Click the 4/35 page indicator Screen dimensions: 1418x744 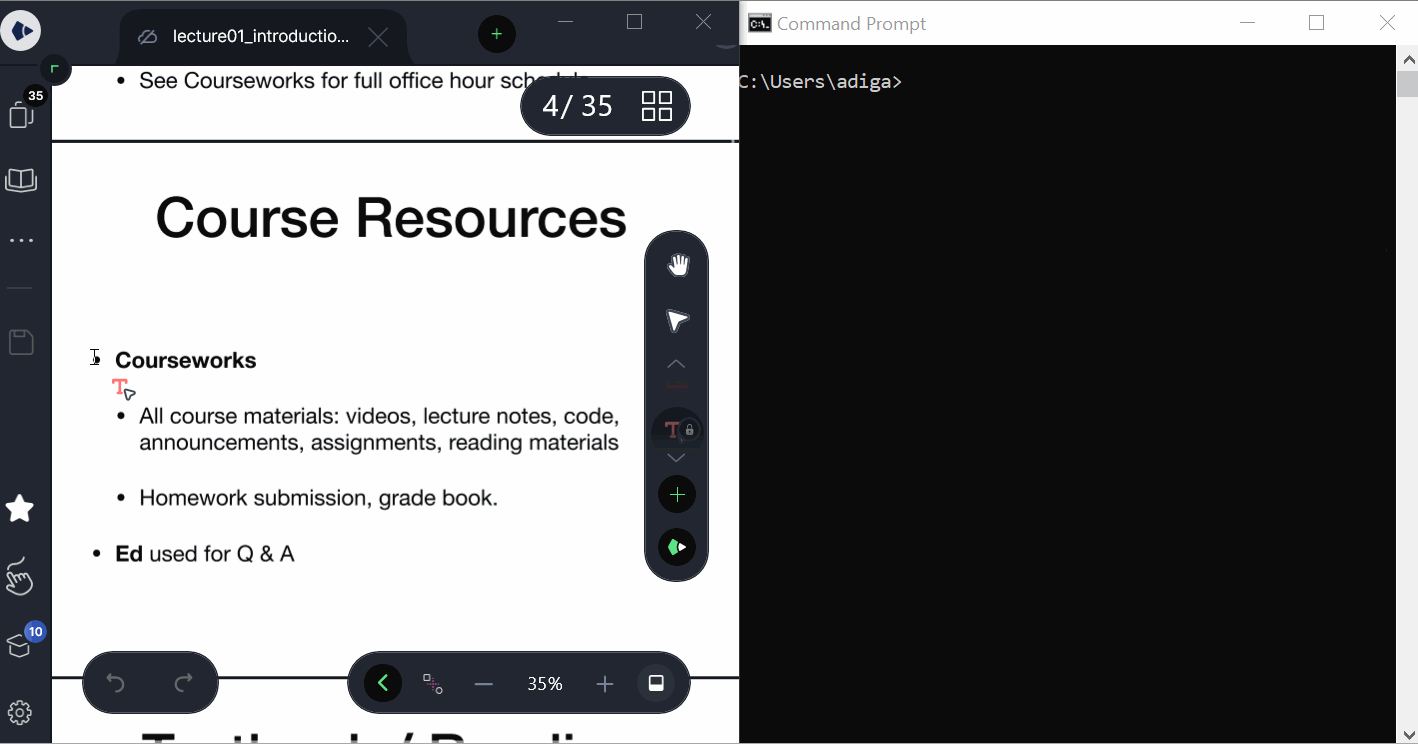577,106
